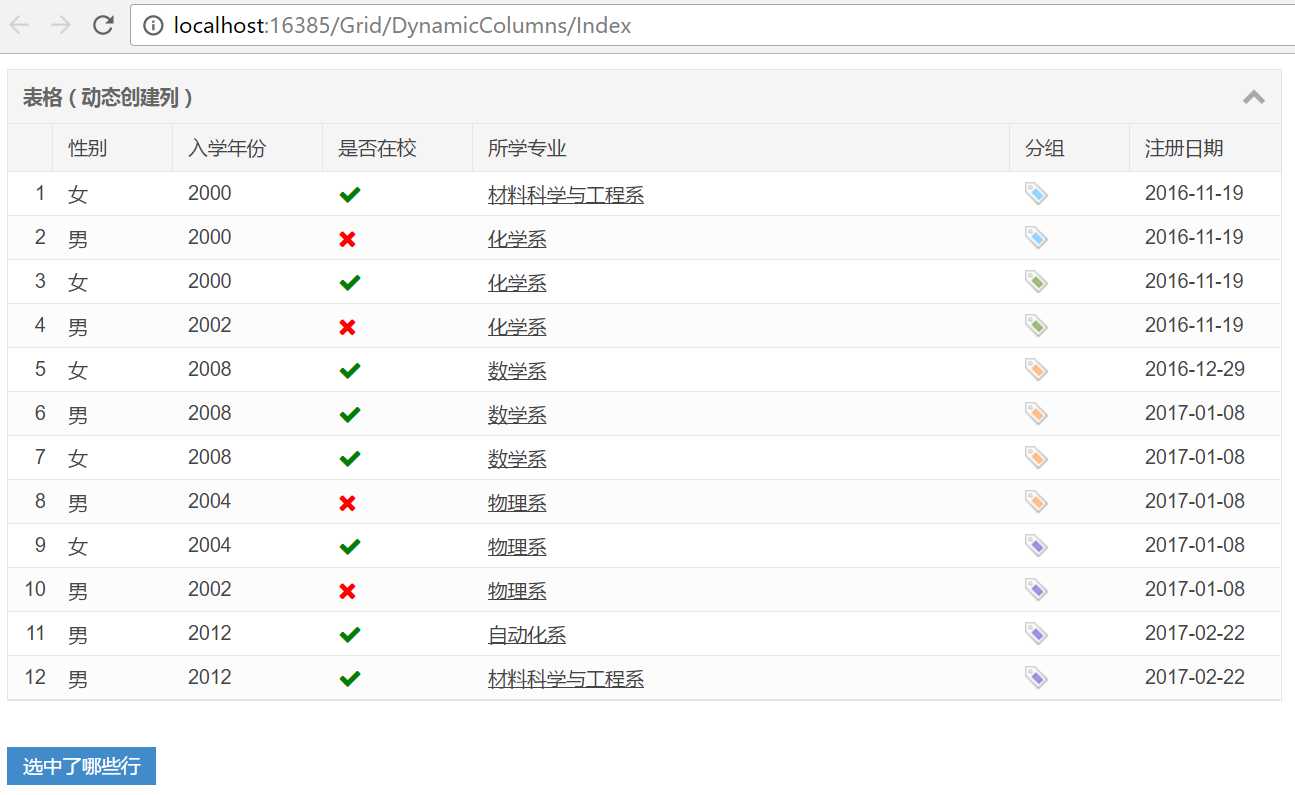Image resolution: width=1295 pixels, height=795 pixels.
Task: Open the 物理系 link in row 9
Action: [x=517, y=547]
